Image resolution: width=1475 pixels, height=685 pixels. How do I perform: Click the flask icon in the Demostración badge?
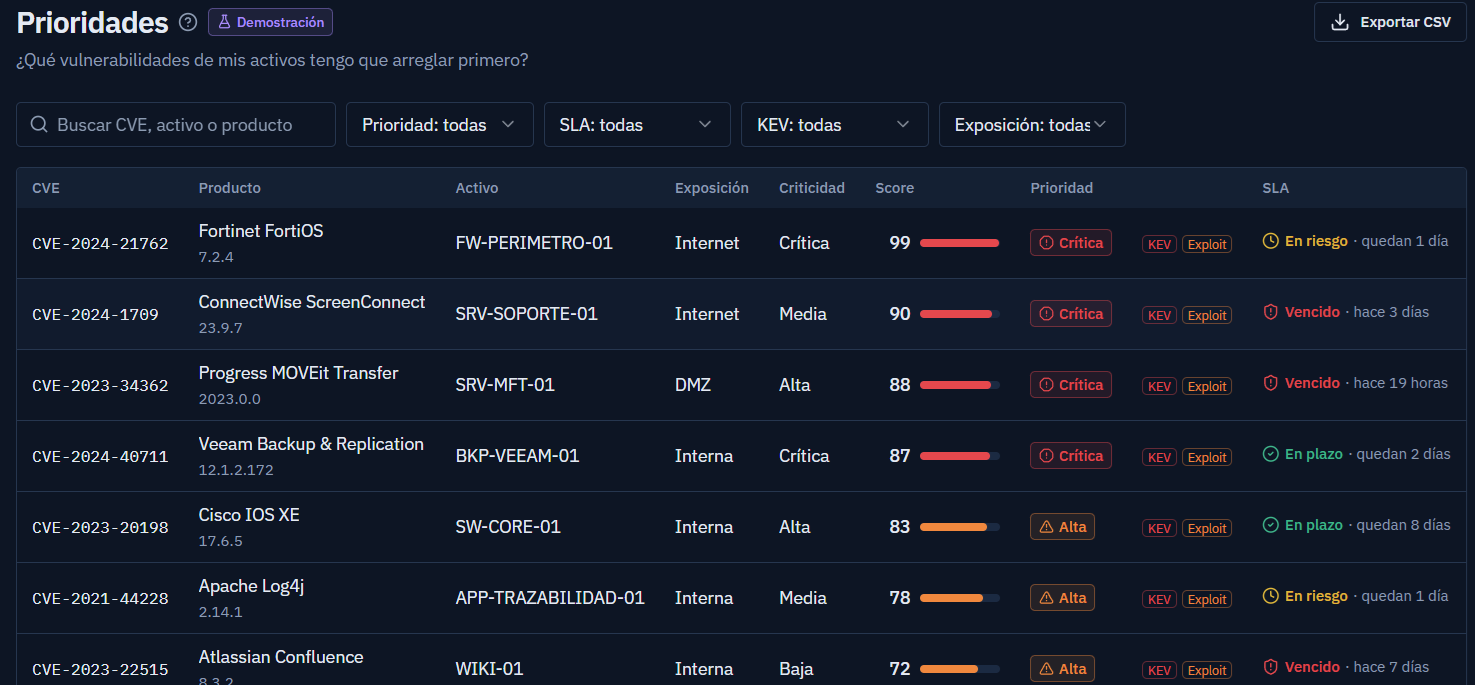(x=224, y=22)
